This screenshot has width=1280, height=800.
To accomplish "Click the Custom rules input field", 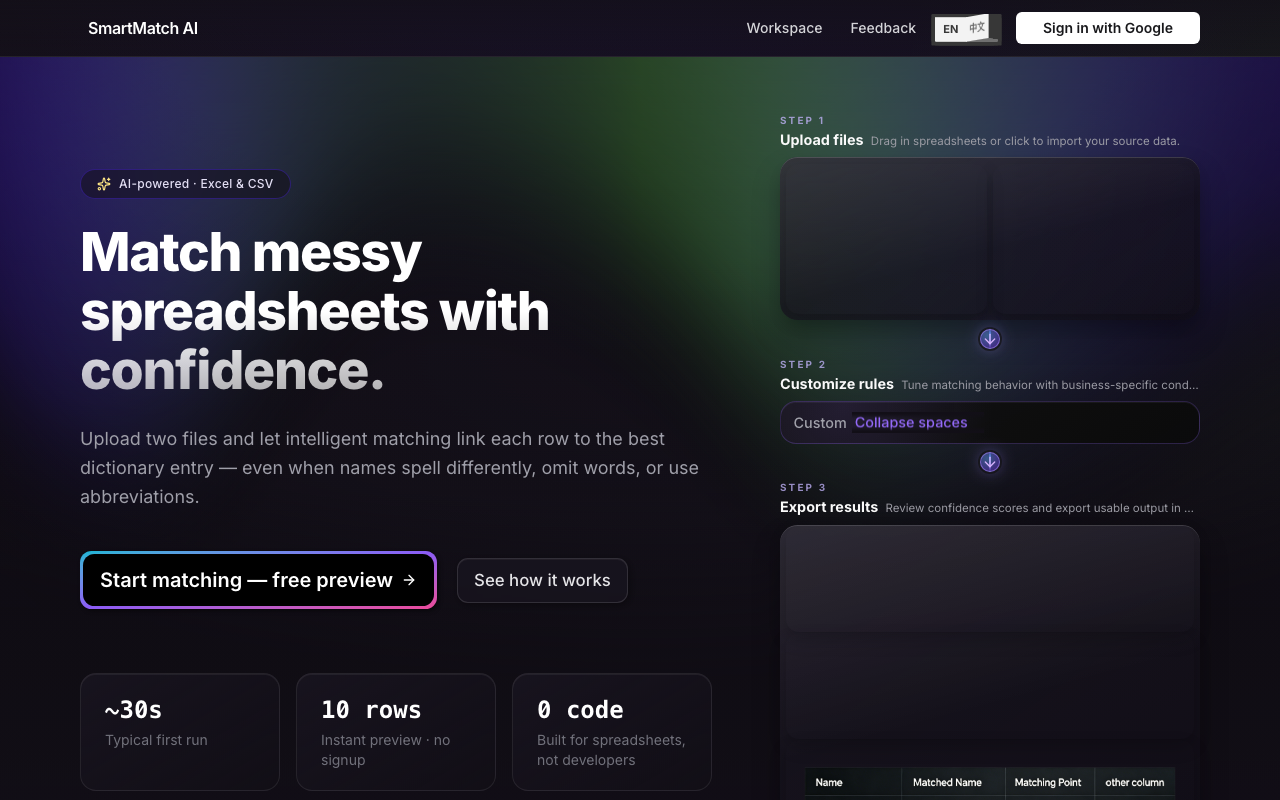I will 990,423.
